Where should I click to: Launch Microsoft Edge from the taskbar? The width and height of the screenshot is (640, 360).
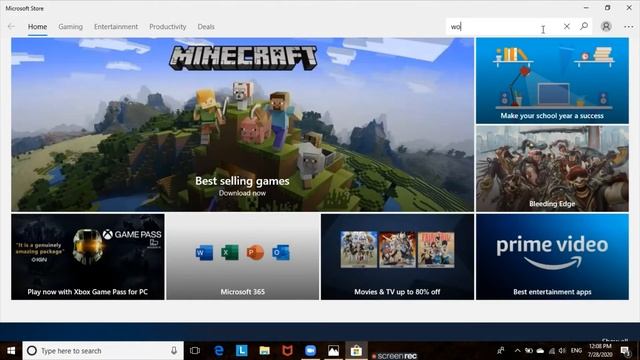coord(219,351)
